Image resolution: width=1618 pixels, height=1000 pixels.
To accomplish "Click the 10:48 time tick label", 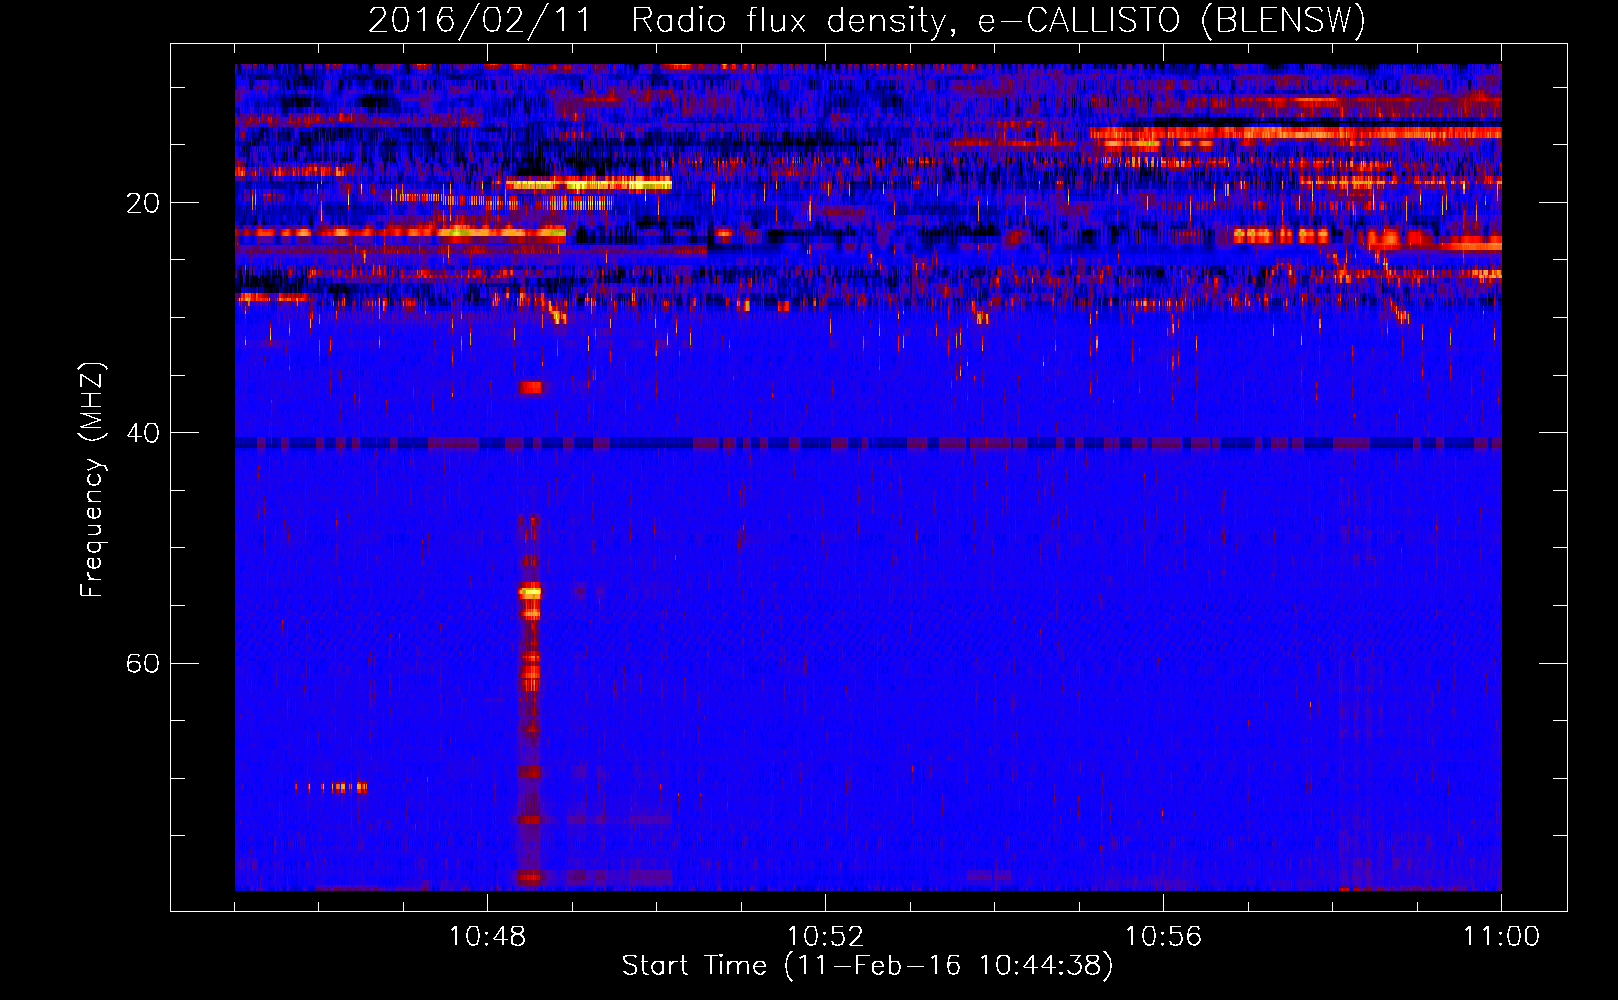I will click(x=487, y=937).
